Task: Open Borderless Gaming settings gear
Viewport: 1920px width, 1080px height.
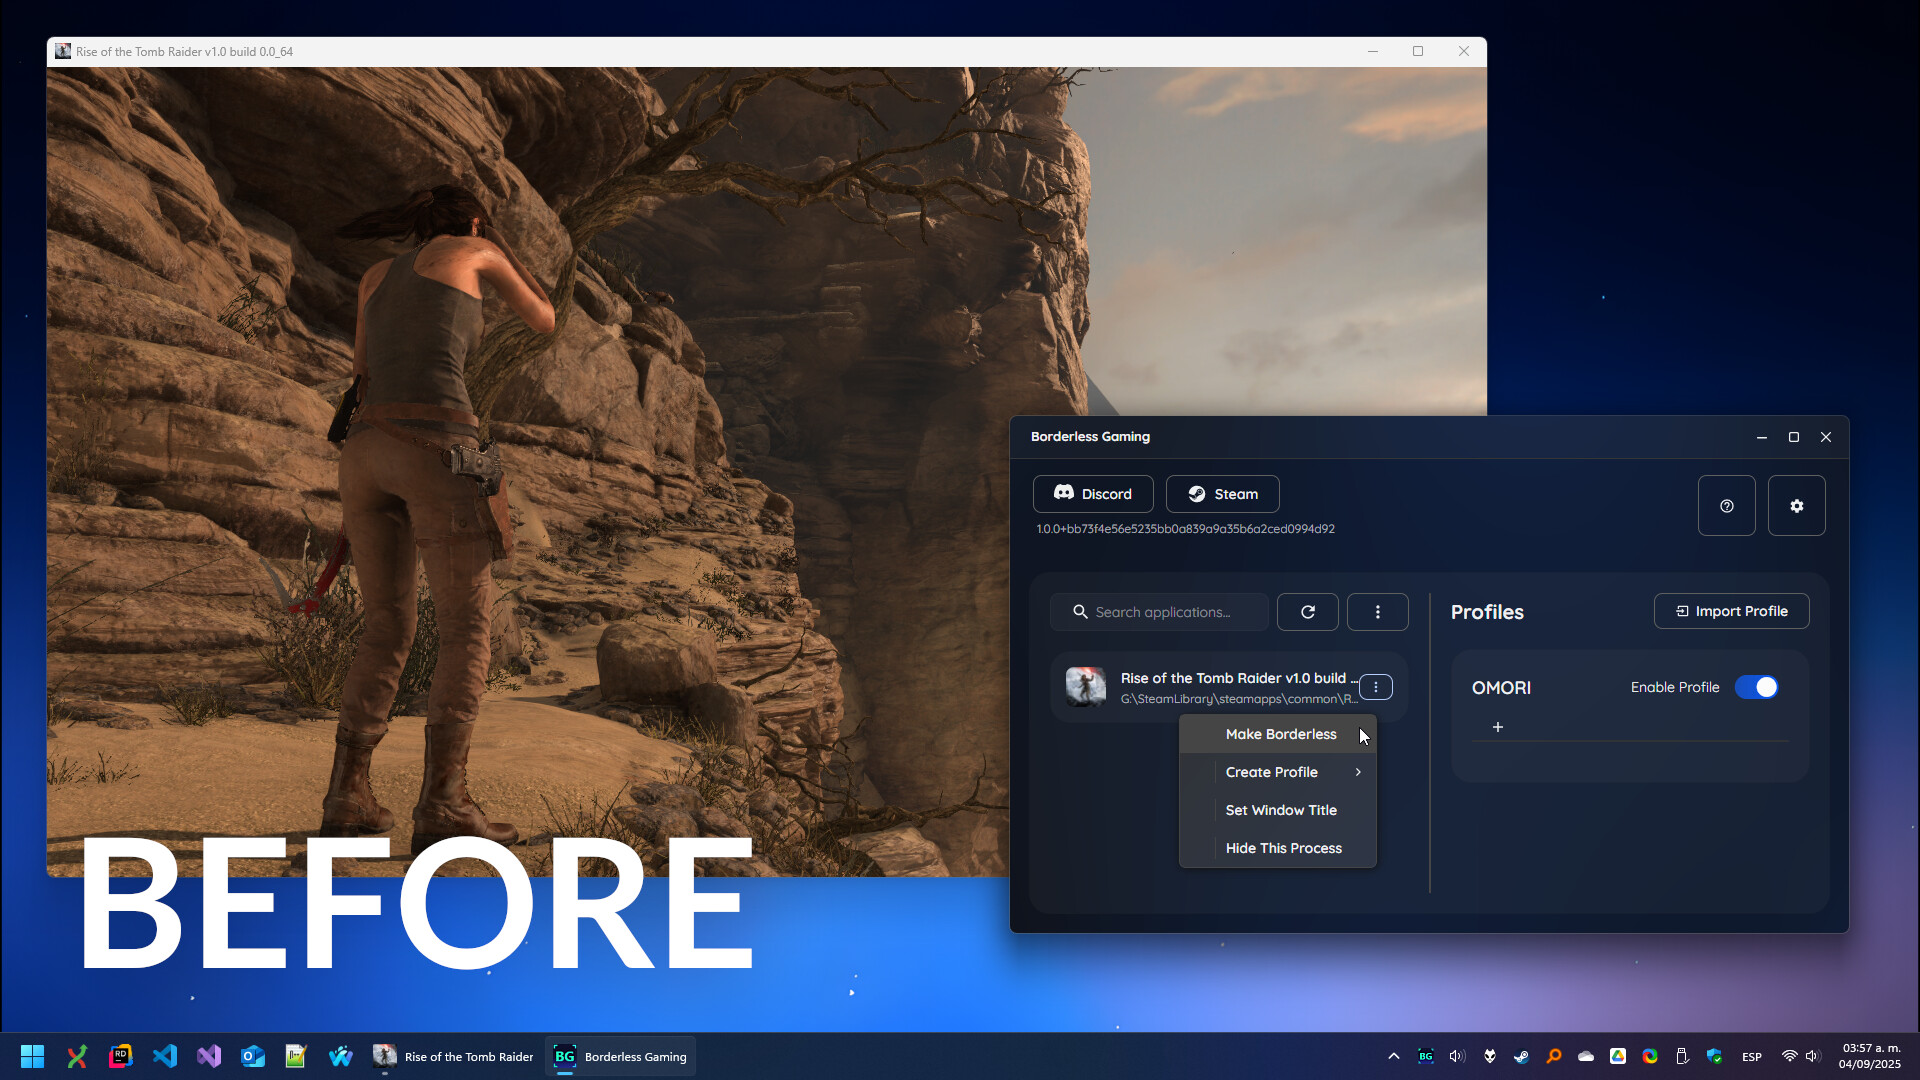Action: 1796,505
